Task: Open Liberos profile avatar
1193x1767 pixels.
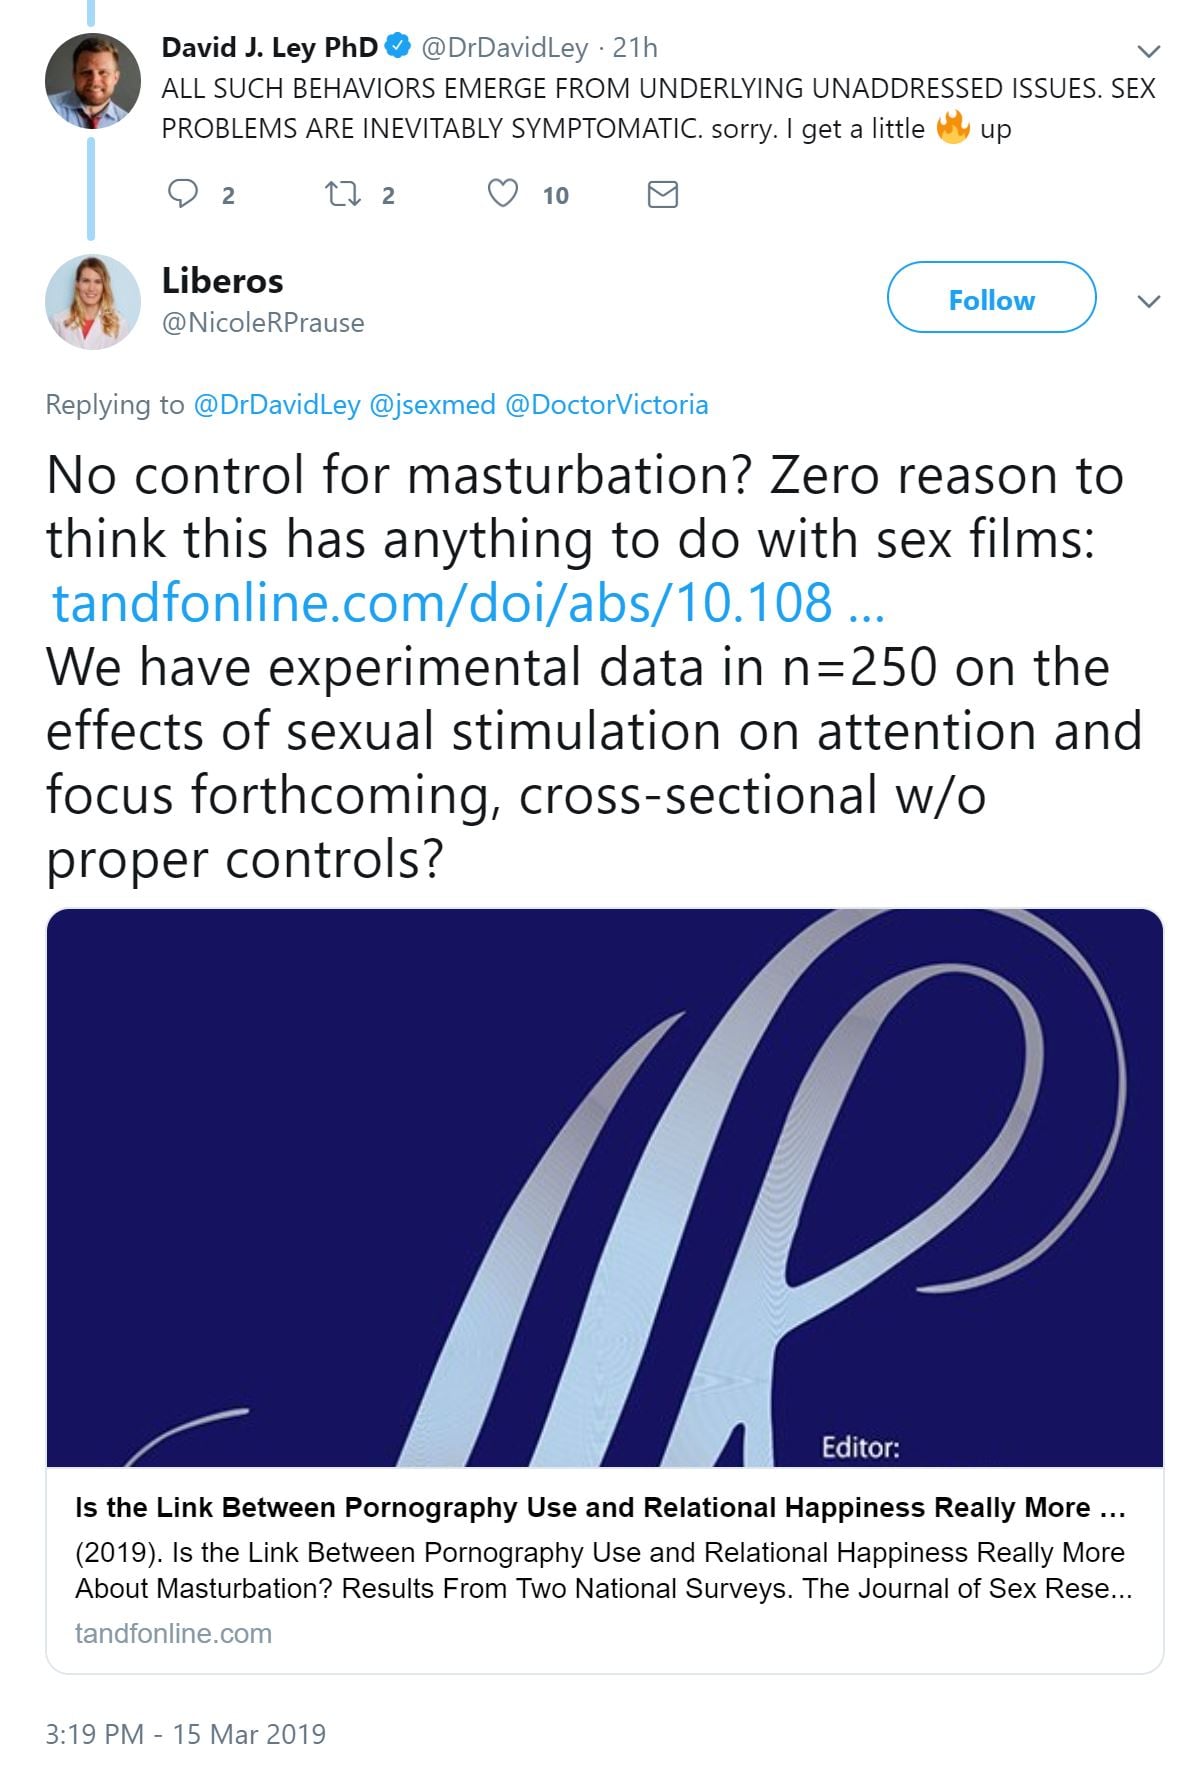Action: (x=92, y=301)
